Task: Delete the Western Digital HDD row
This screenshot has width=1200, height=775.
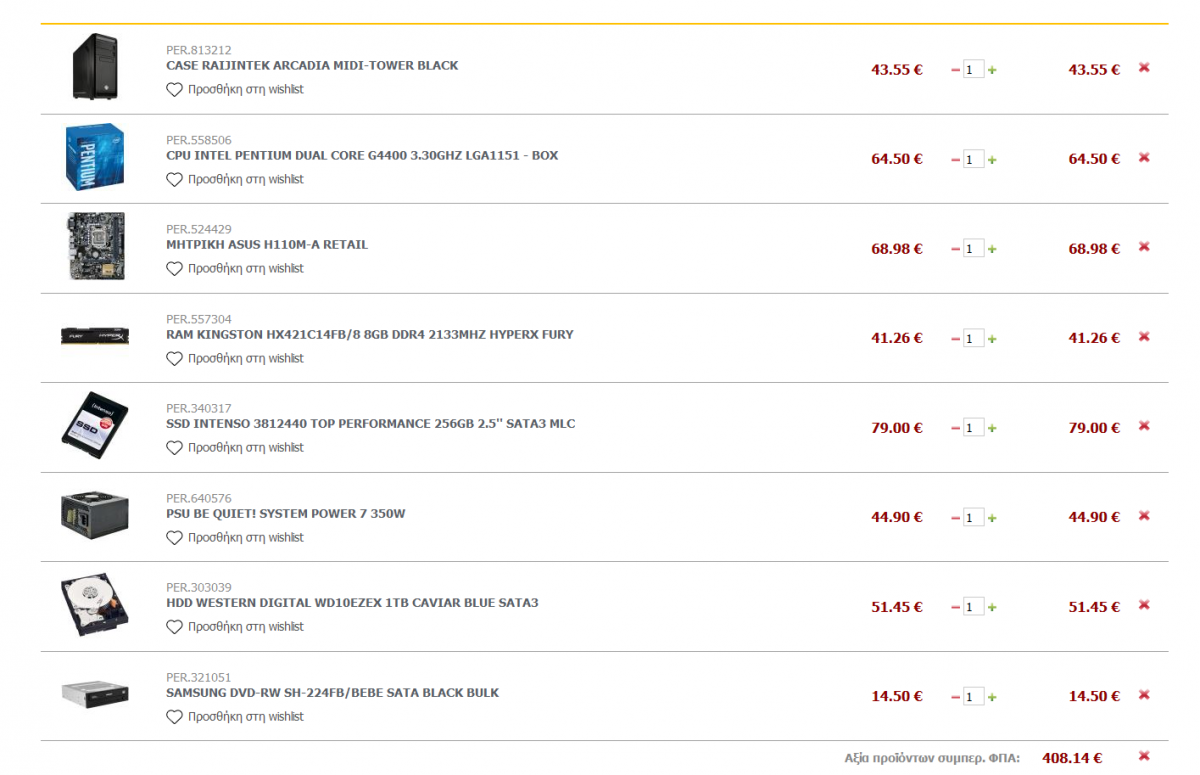Action: [1144, 605]
